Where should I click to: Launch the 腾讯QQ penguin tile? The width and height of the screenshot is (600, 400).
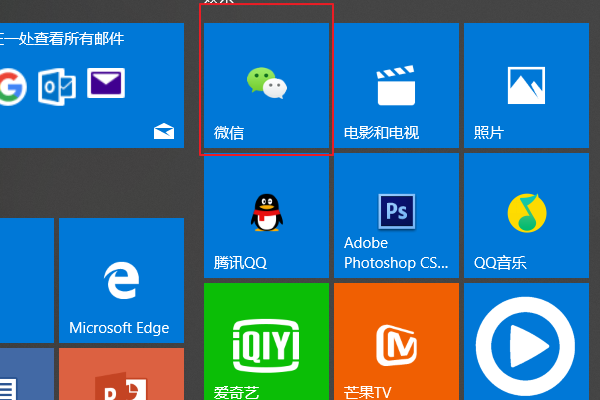point(266,216)
